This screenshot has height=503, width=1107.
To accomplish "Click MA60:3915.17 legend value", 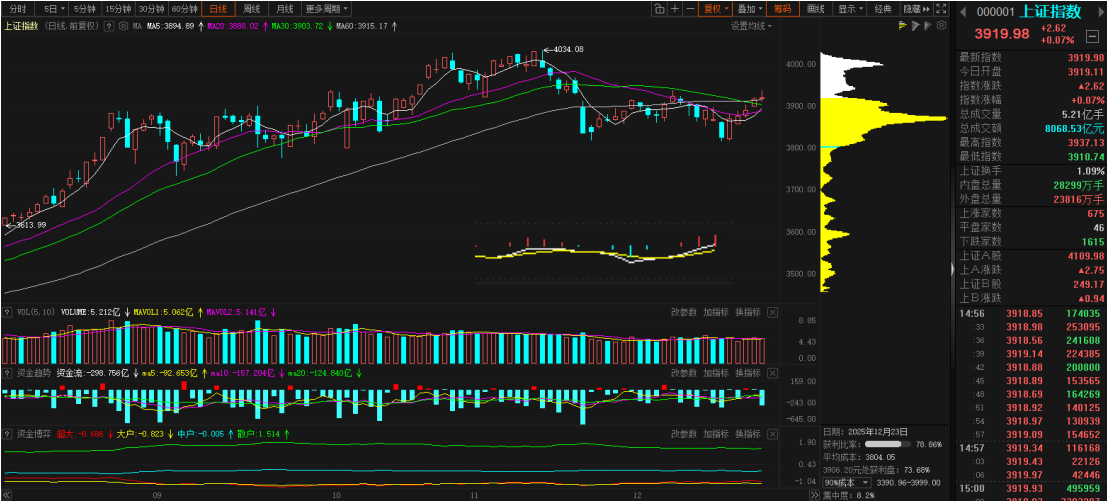I will (362, 26).
